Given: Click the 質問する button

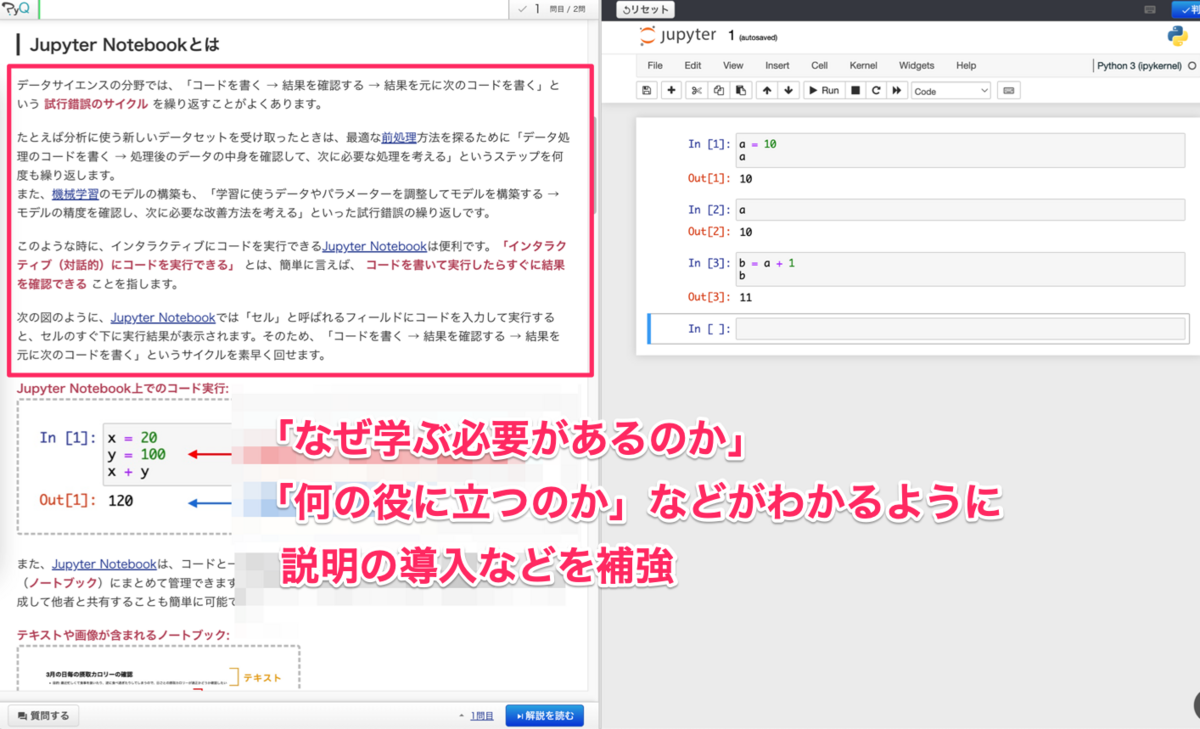Looking at the screenshot, I should 43,715.
